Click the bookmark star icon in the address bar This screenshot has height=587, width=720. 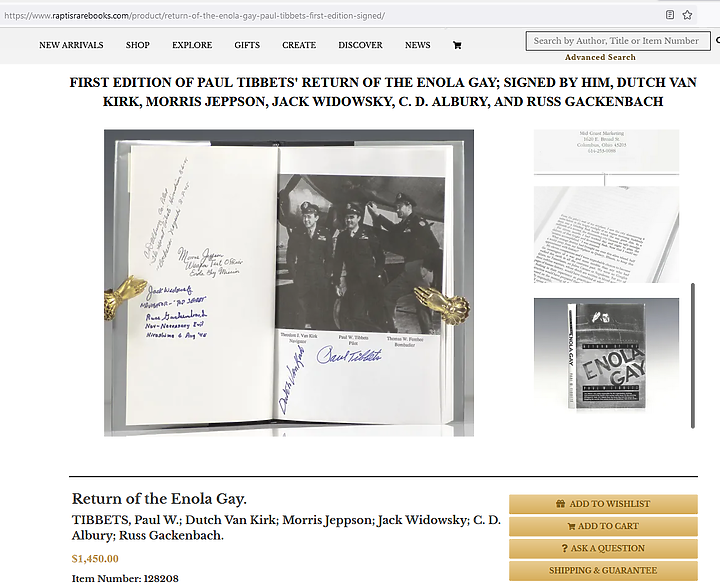tap(687, 15)
